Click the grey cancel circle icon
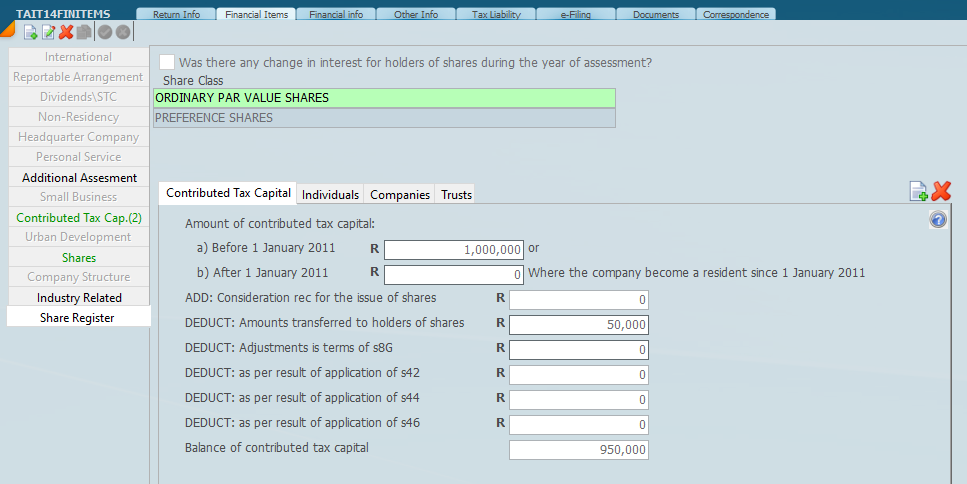This screenshot has height=484, width=967. point(122,32)
